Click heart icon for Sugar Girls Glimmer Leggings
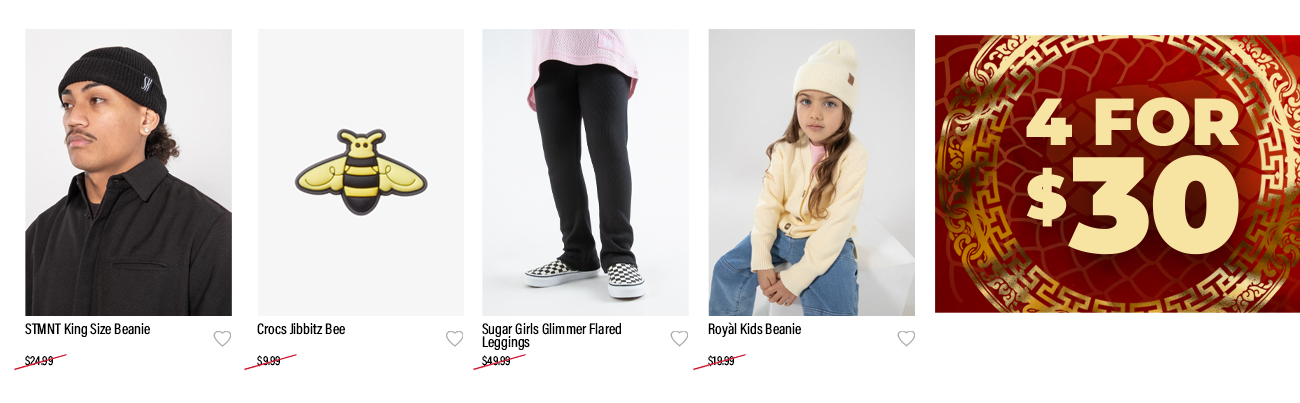 (679, 339)
